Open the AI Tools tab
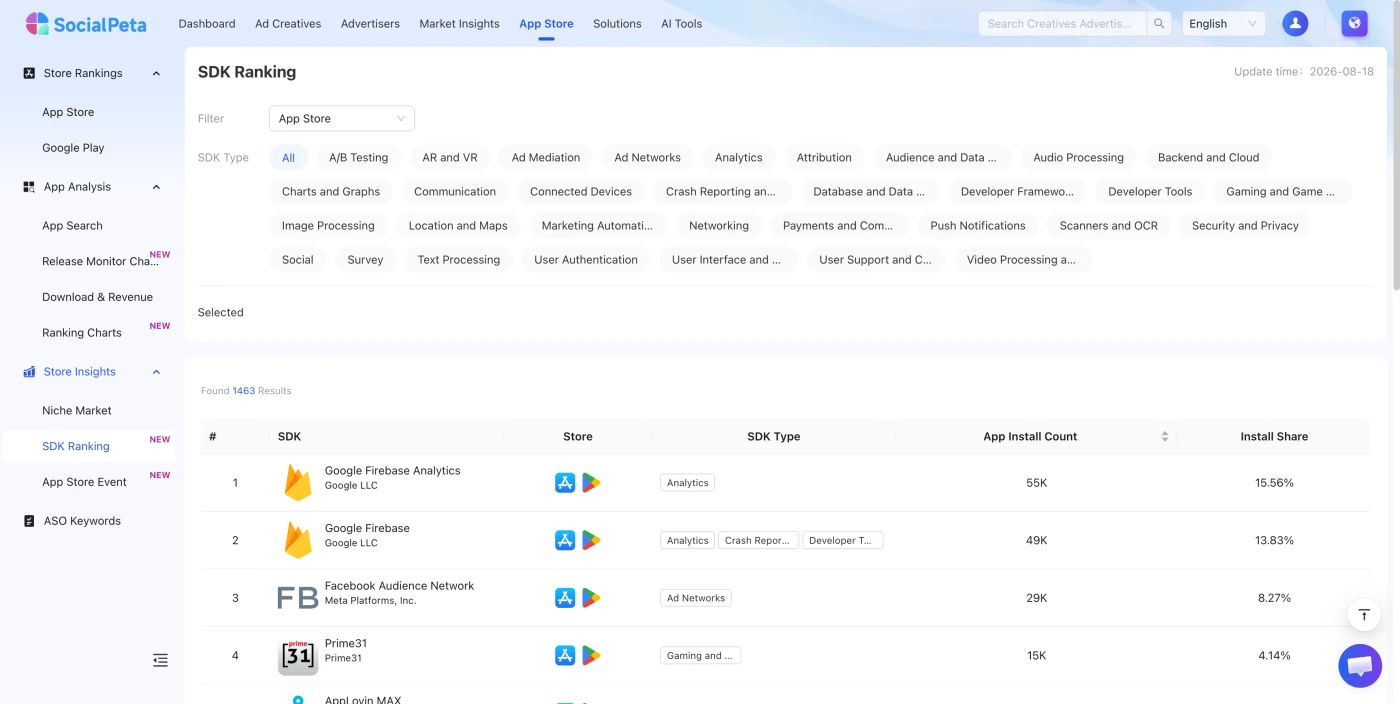Viewport: 1400px width, 704px height. [x=682, y=24]
